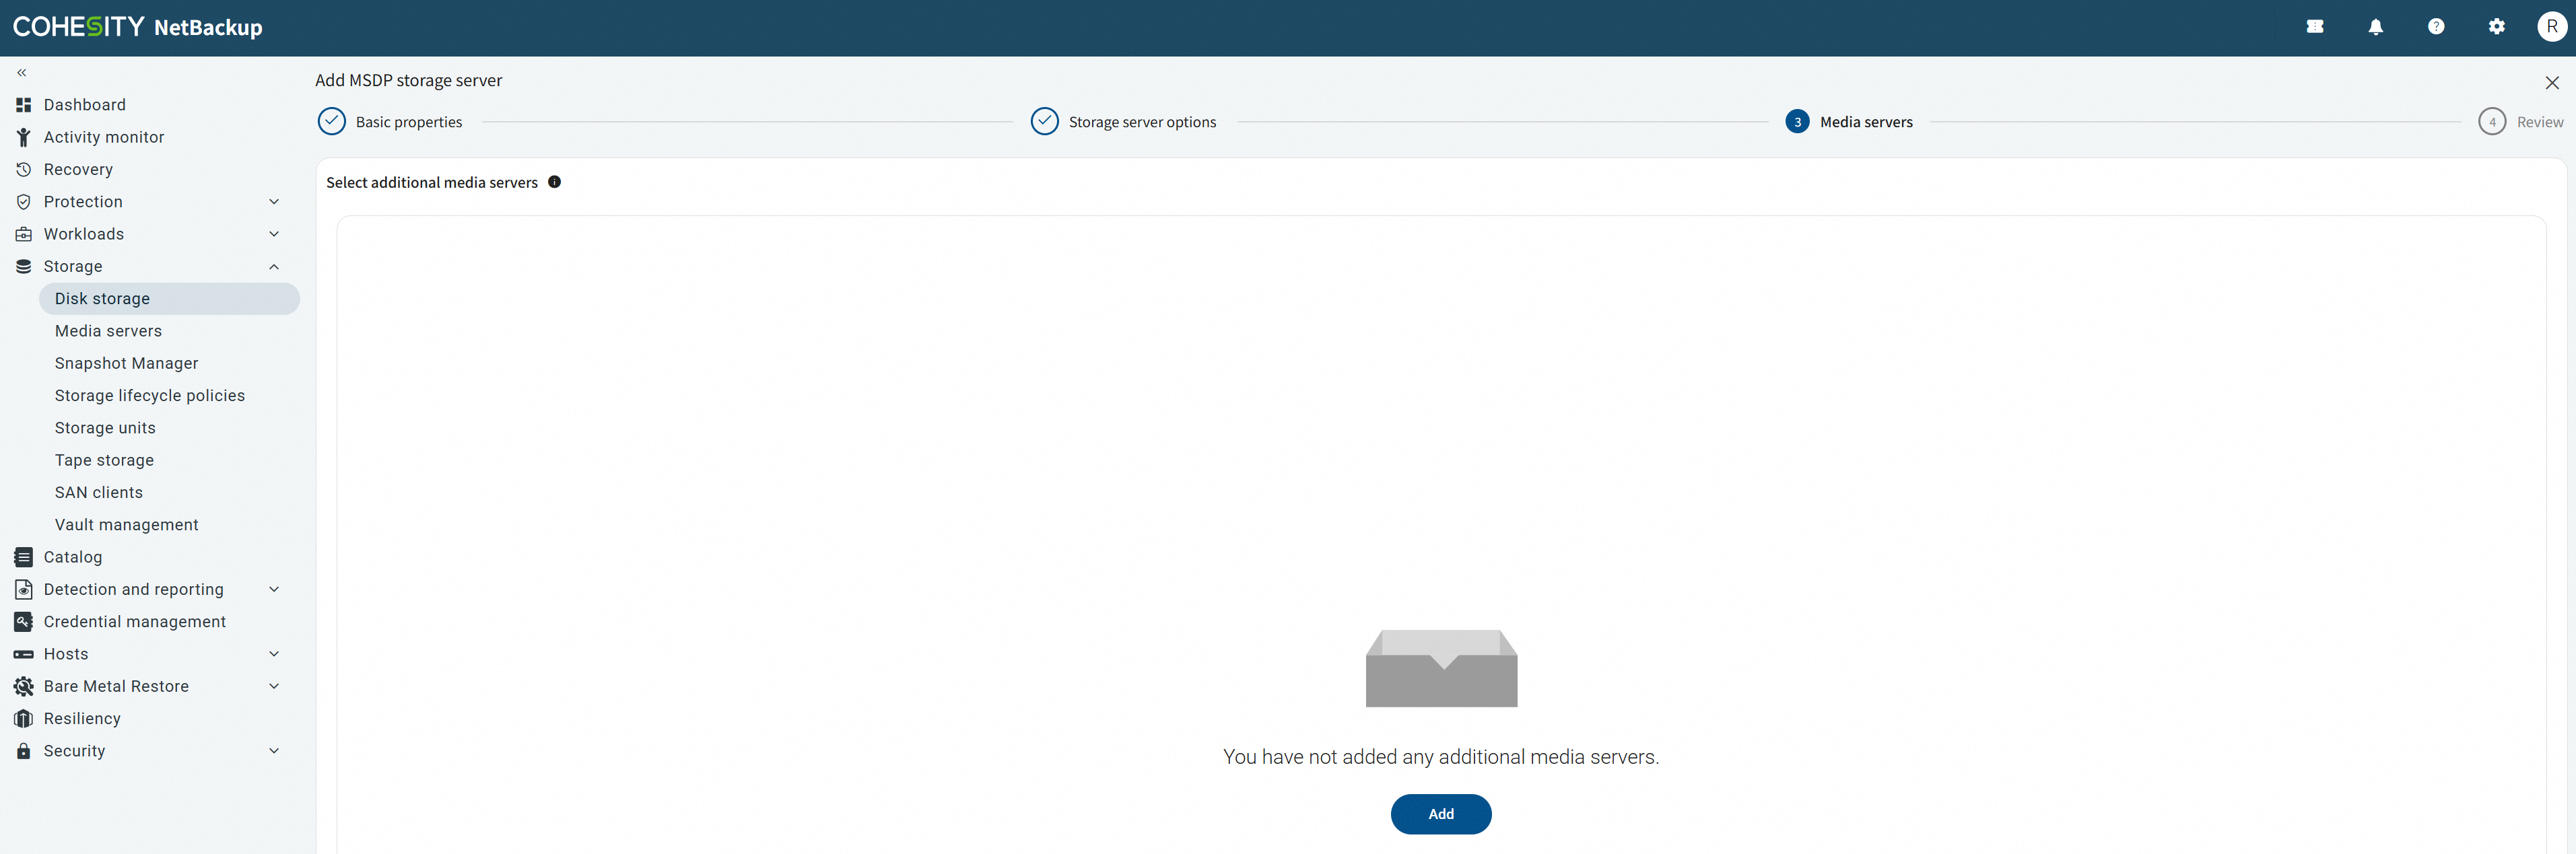Open the Catalog page

73,557
